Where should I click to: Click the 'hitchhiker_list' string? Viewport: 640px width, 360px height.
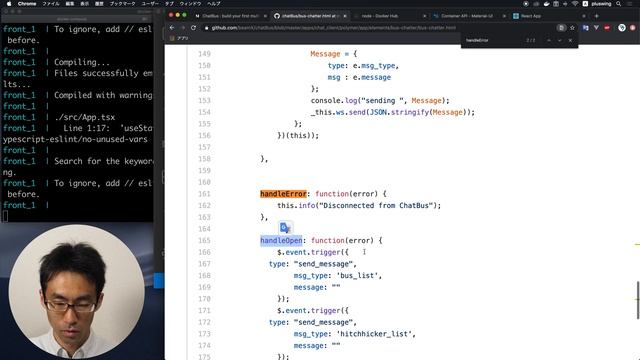[x=374, y=334]
